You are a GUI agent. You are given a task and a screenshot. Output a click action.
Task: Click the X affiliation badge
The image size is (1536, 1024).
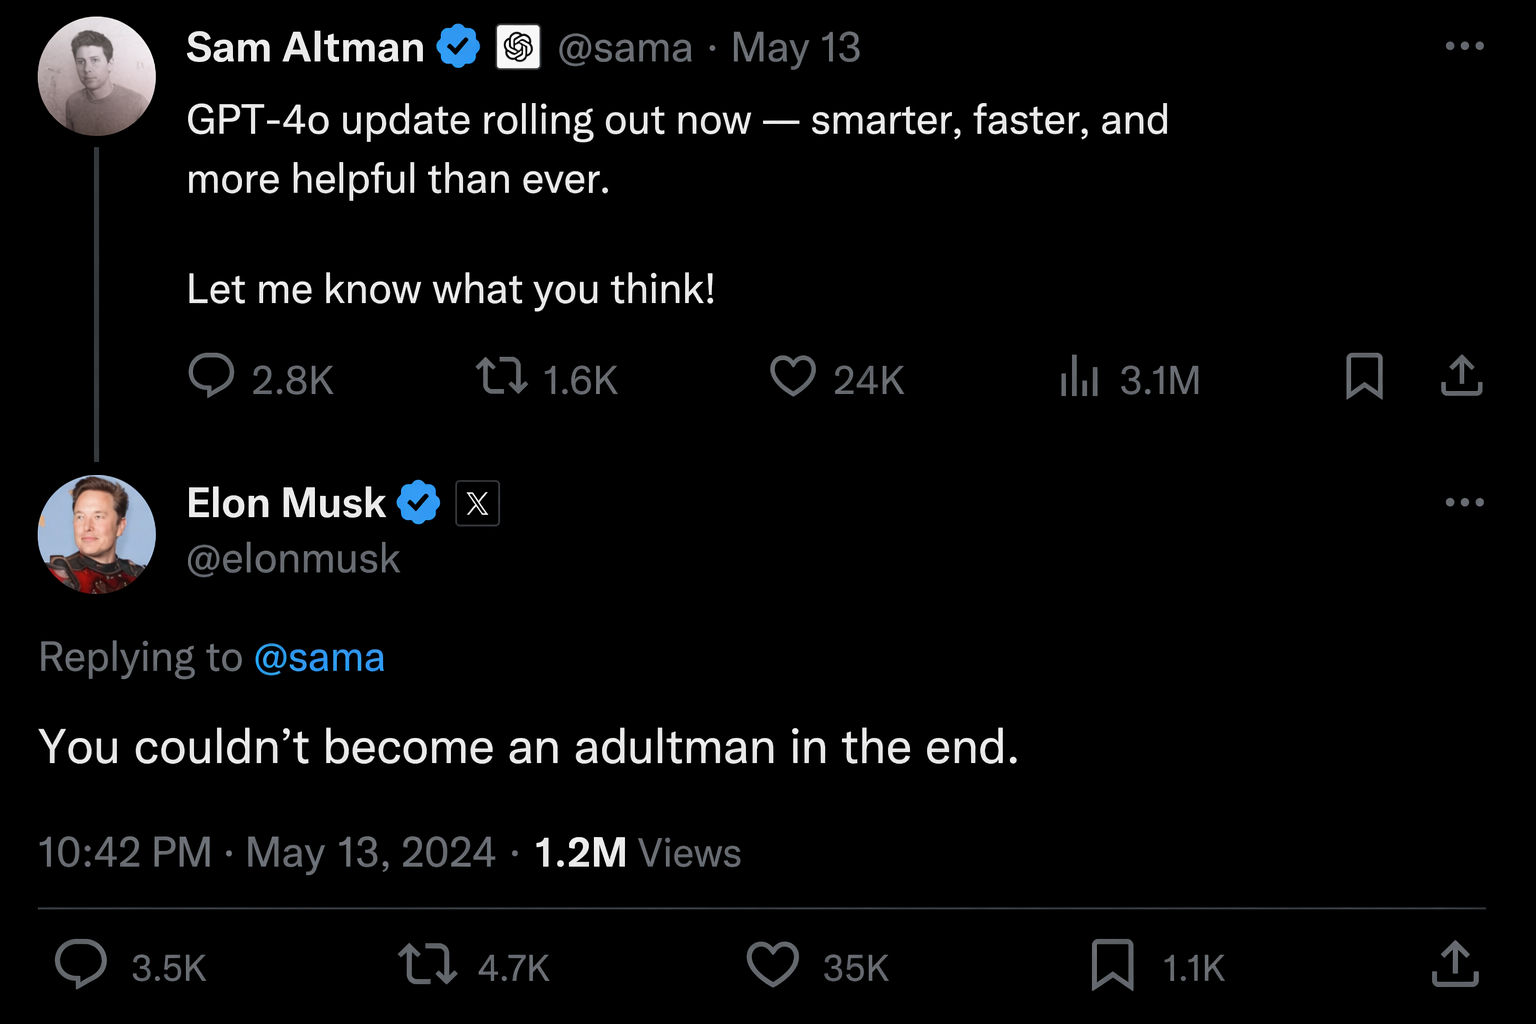(477, 503)
